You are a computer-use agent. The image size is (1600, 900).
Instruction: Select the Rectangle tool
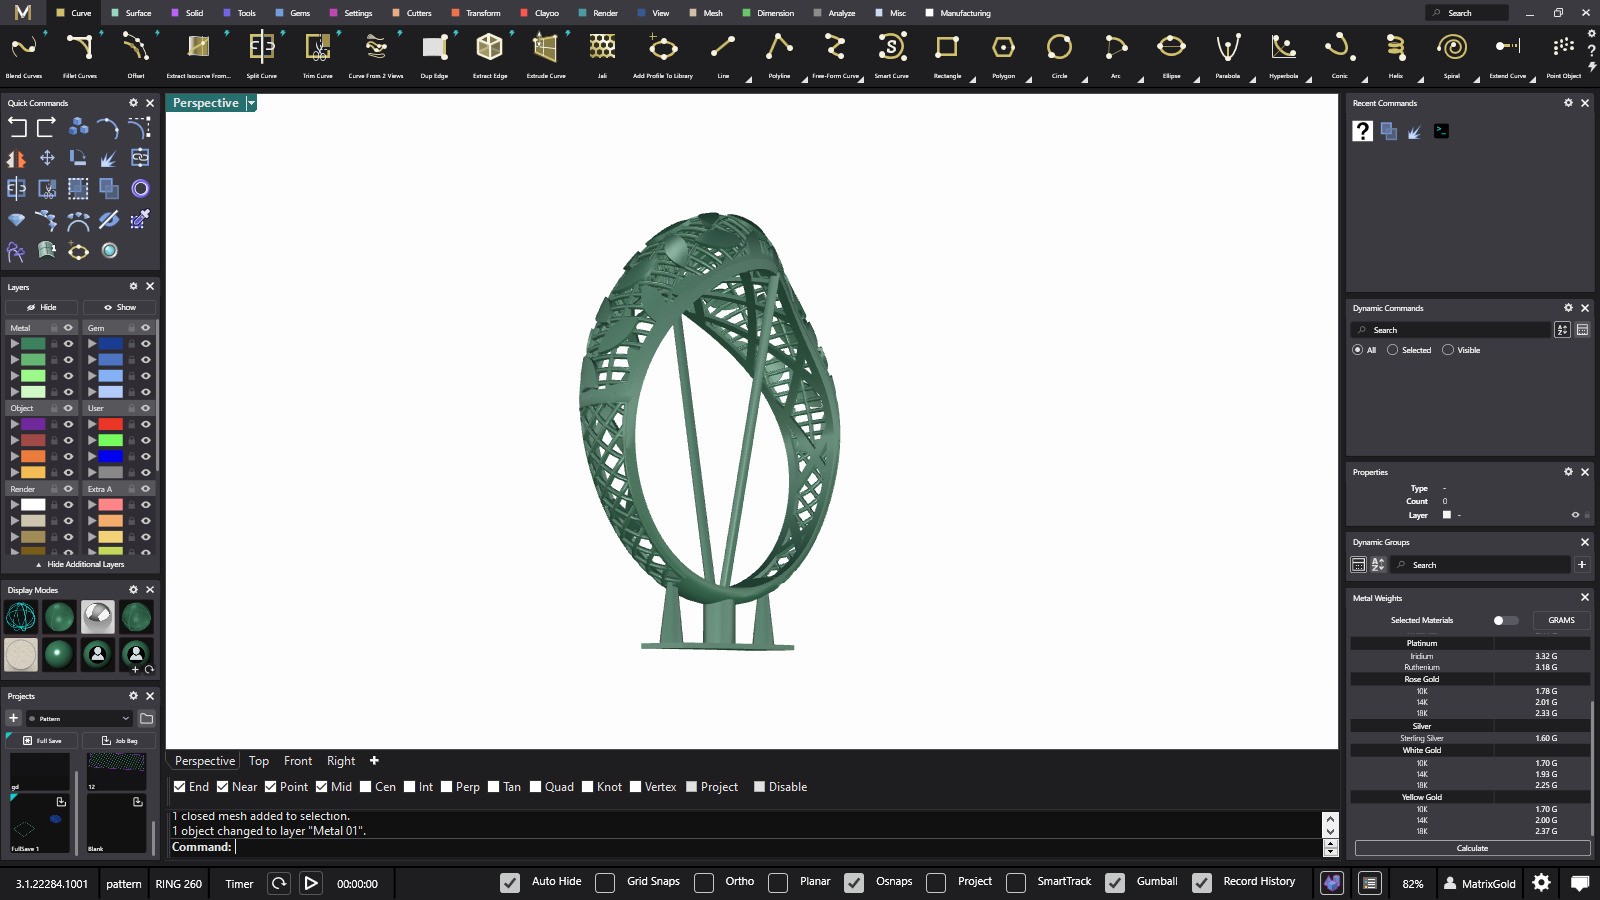[947, 47]
